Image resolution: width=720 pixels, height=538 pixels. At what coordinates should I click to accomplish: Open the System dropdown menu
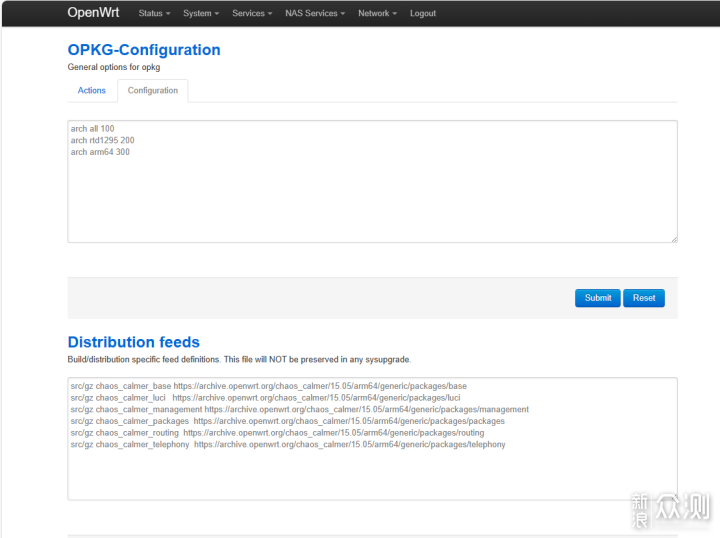coord(201,13)
